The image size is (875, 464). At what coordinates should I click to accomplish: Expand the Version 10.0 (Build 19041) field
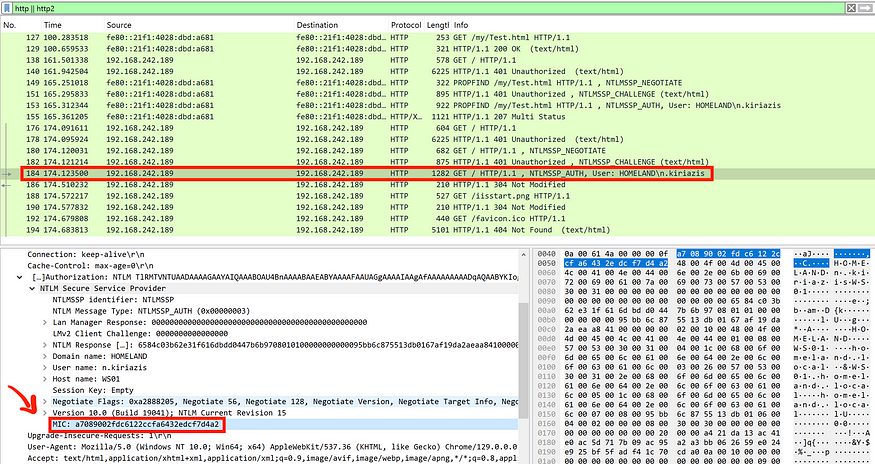coord(45,413)
